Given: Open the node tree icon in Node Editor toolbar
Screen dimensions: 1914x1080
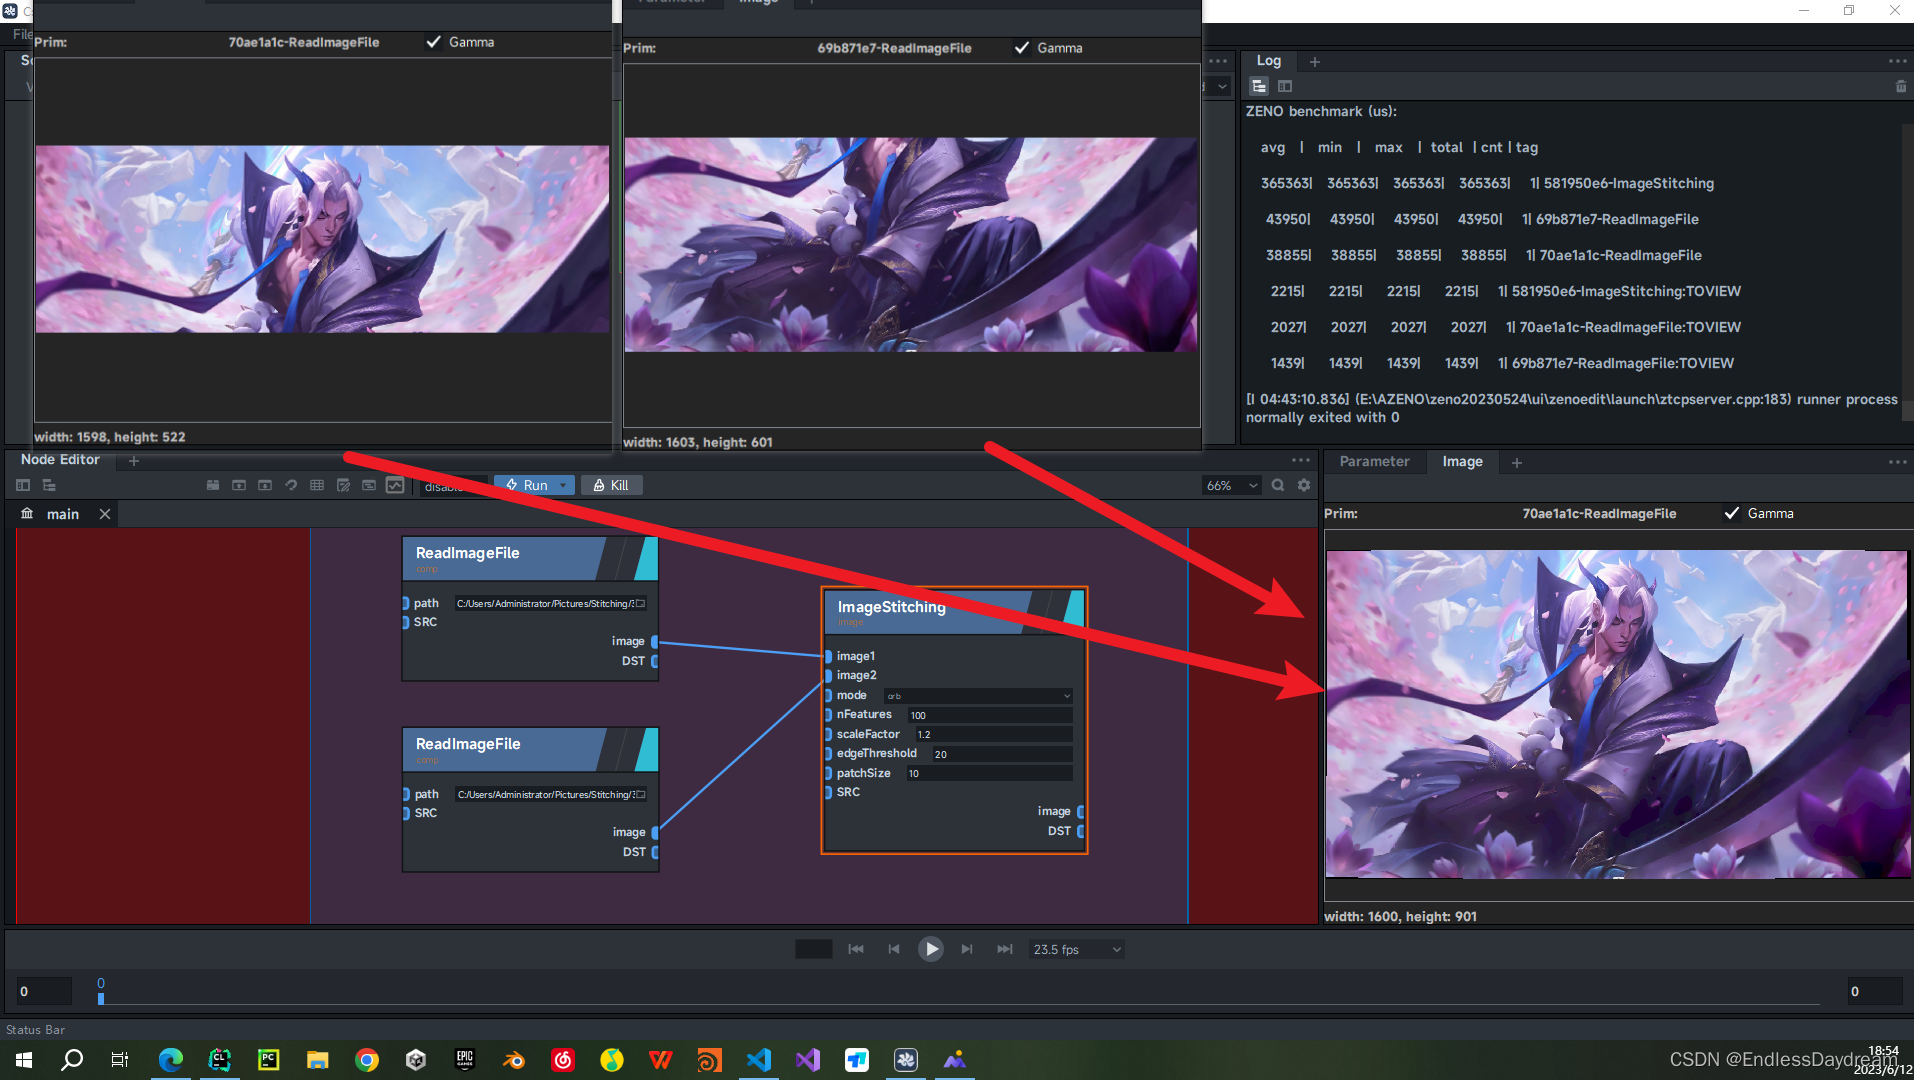Looking at the screenshot, I should (49, 485).
